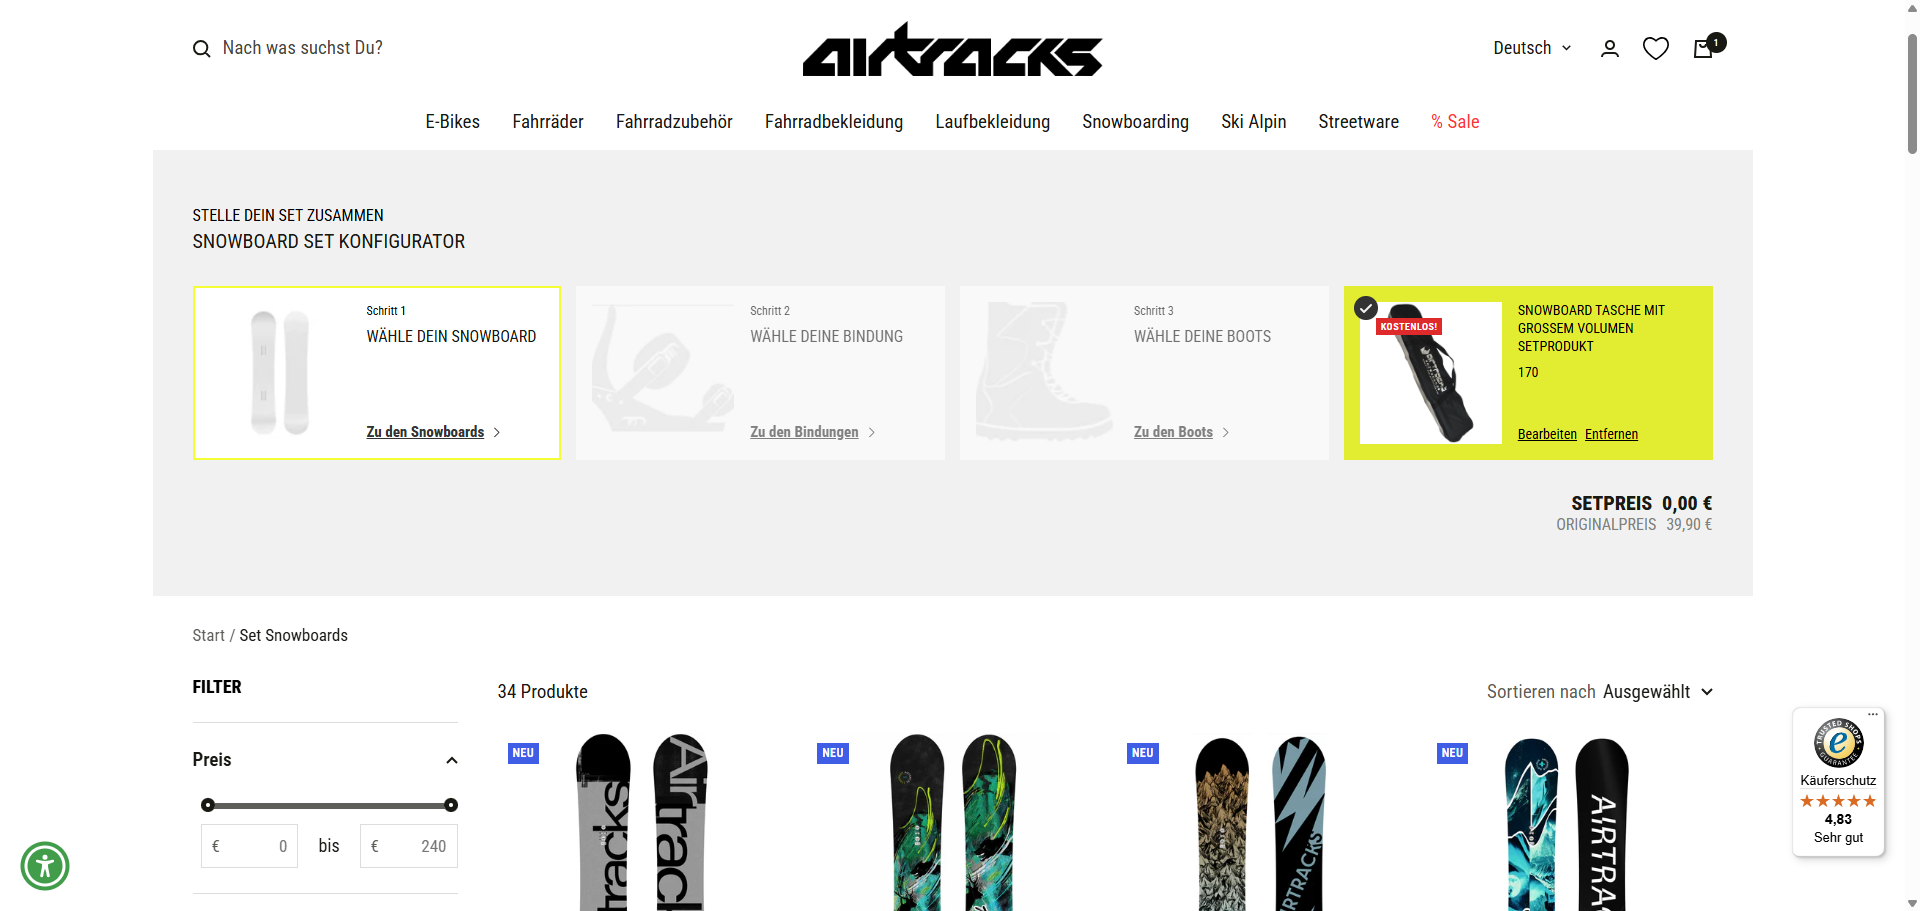1920x911 pixels.
Task: Open the Snowboarding menu item
Action: pos(1135,122)
